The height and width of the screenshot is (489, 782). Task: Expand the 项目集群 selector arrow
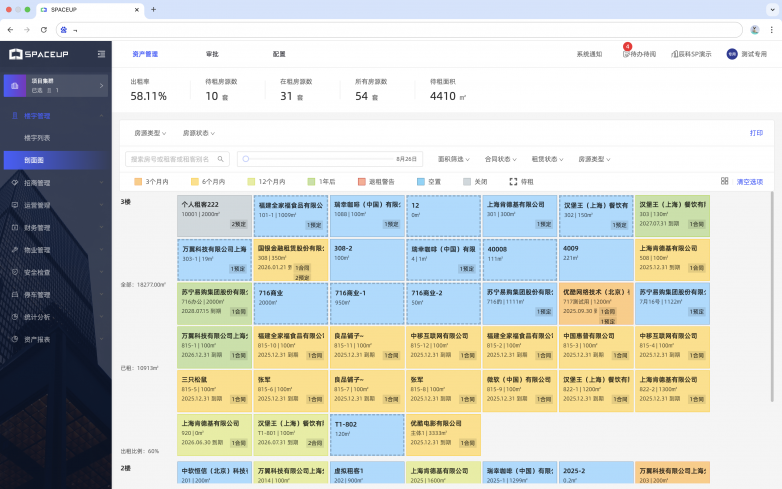pyautogui.click(x=101, y=86)
